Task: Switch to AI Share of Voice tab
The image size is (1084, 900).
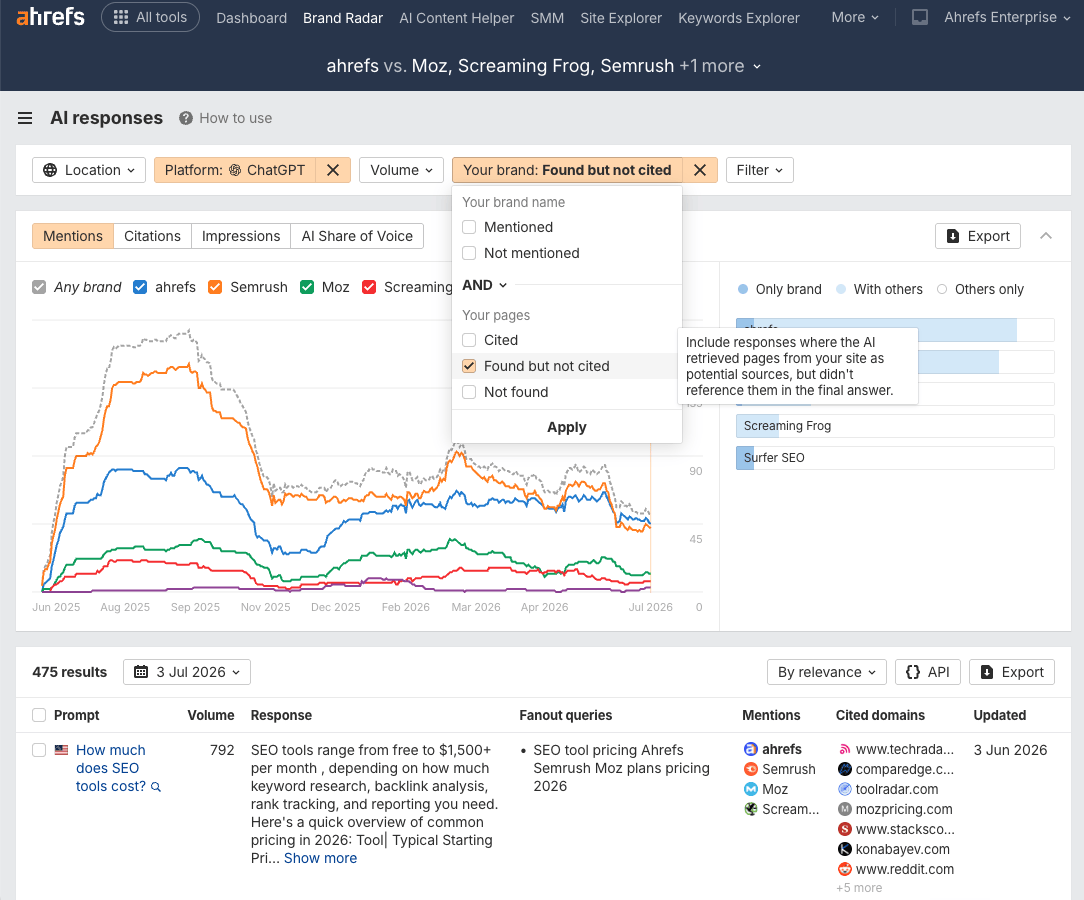Action: pyautogui.click(x=357, y=236)
